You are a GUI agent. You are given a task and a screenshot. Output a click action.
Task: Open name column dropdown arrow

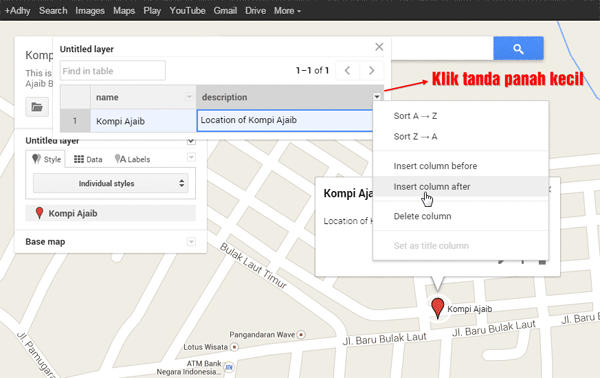(189, 97)
